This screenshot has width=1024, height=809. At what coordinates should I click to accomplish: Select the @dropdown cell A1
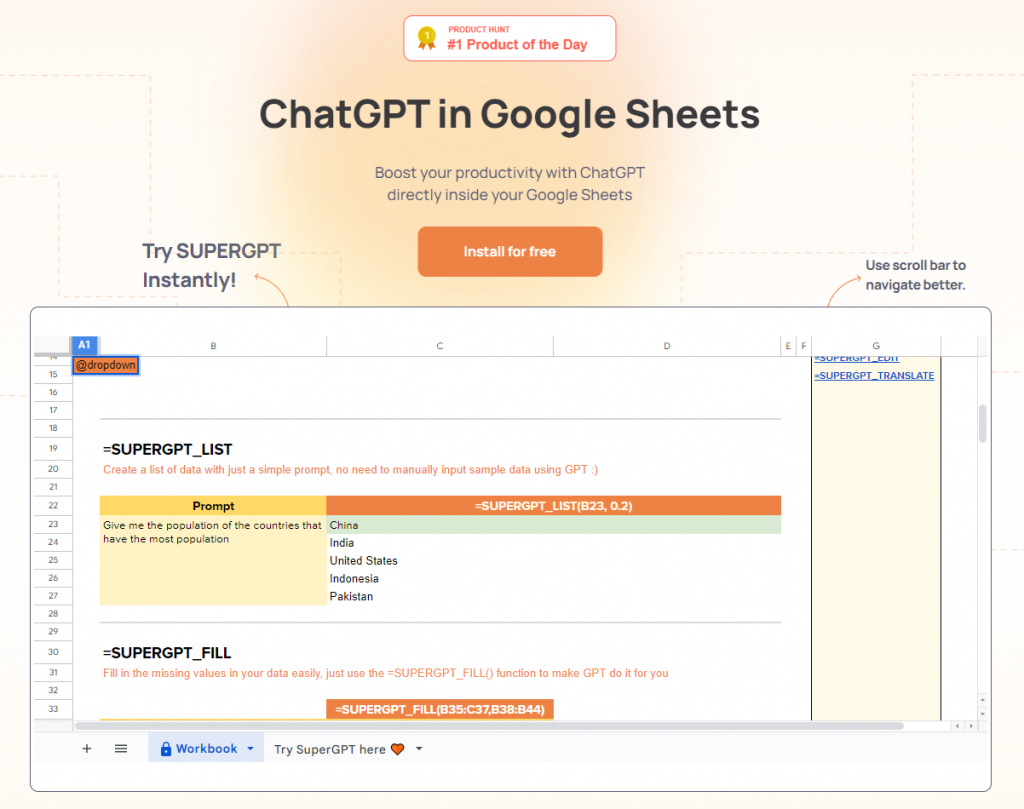(106, 365)
